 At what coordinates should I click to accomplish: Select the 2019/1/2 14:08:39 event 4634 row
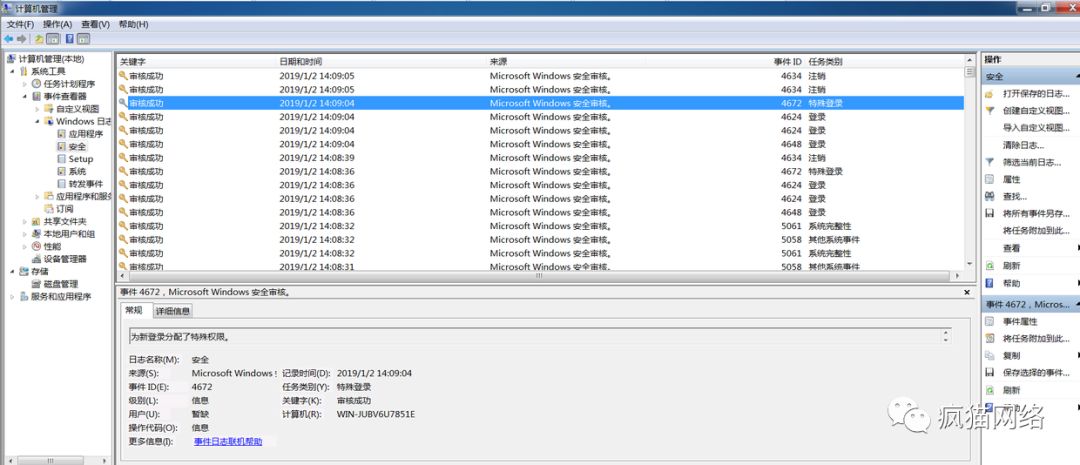click(x=540, y=158)
